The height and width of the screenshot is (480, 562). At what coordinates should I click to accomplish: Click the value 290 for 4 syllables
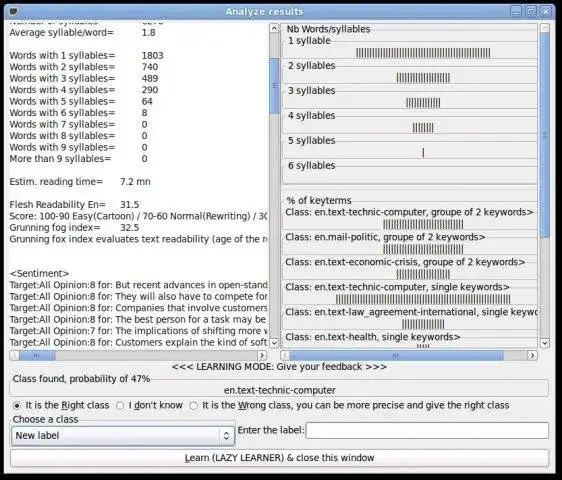150,90
